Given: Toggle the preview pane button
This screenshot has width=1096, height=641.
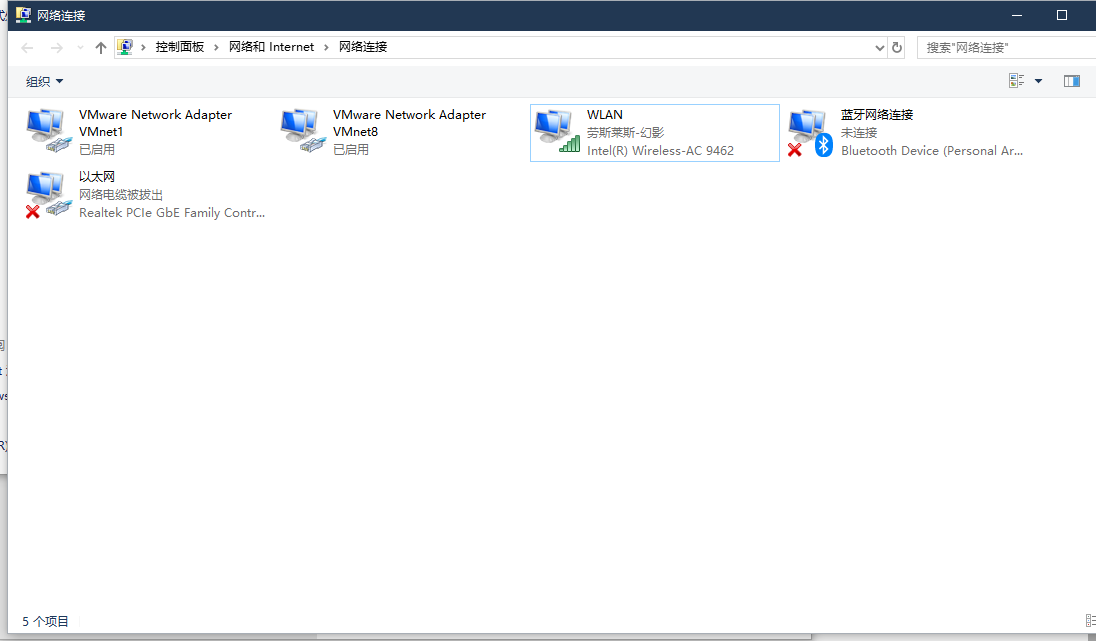Looking at the screenshot, I should pos(1072,81).
